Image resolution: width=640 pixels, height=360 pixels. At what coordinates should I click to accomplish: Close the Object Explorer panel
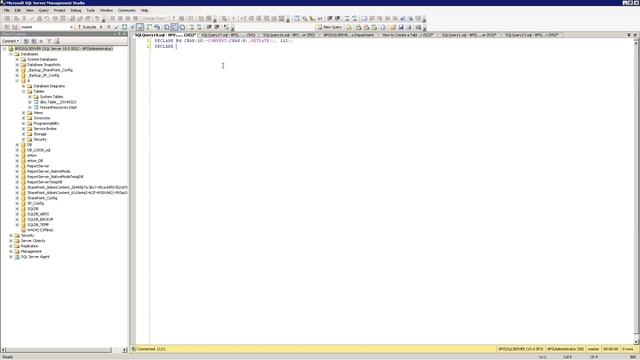coord(125,34)
